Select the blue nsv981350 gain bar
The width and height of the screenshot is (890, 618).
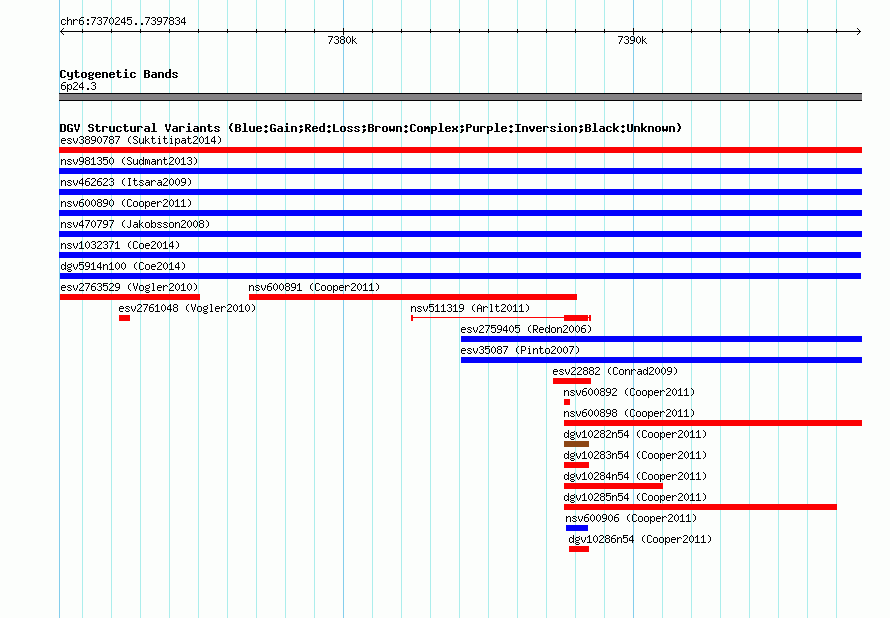click(460, 171)
